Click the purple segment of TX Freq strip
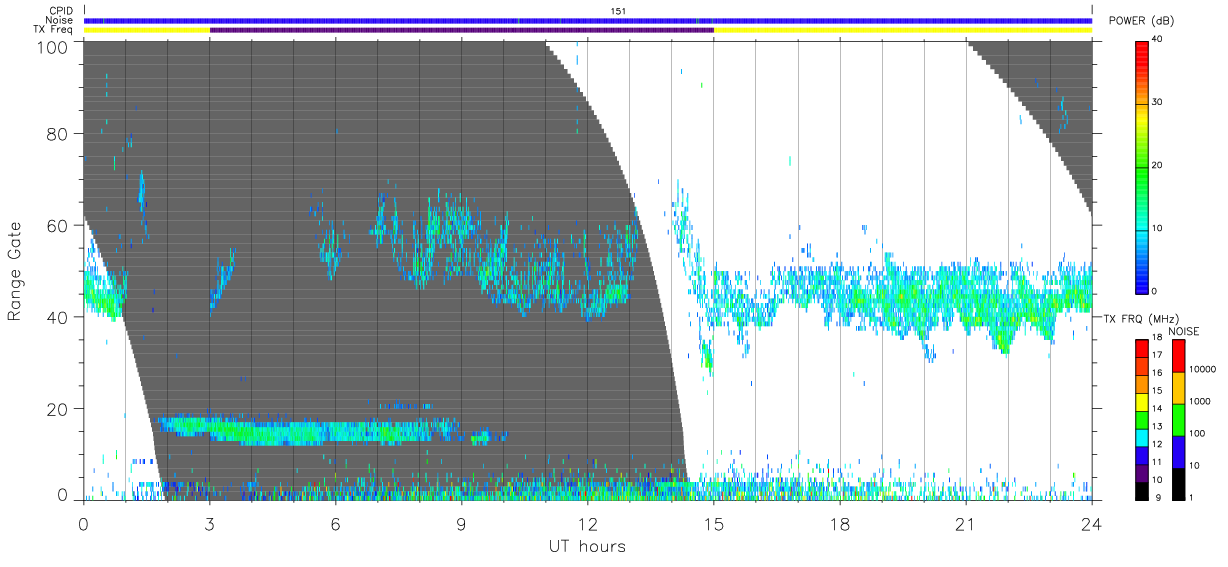Image resolution: width=1228 pixels, height=567 pixels. [462, 30]
